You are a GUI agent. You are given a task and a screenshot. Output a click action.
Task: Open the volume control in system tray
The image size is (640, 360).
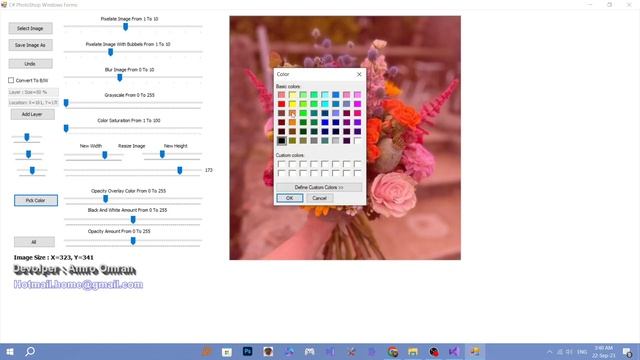click(569, 352)
